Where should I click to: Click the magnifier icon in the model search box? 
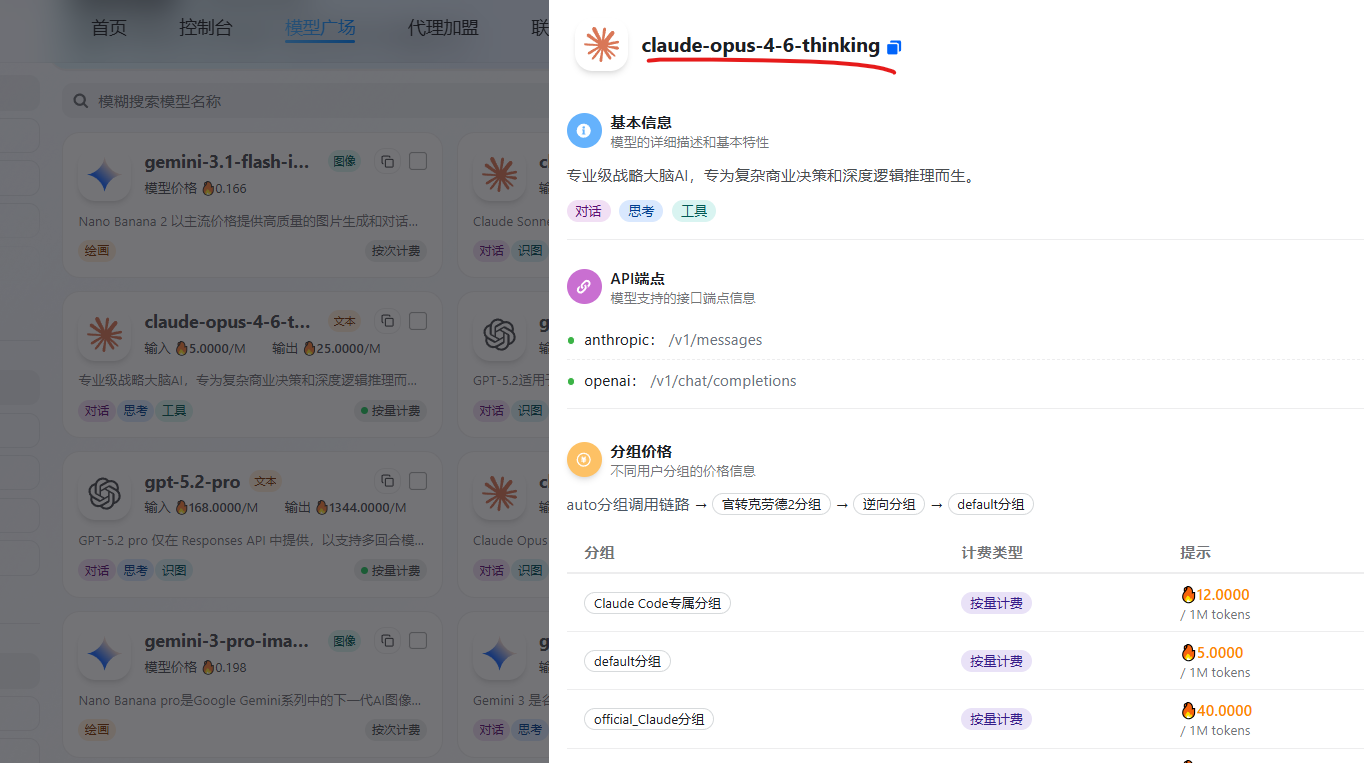81,101
